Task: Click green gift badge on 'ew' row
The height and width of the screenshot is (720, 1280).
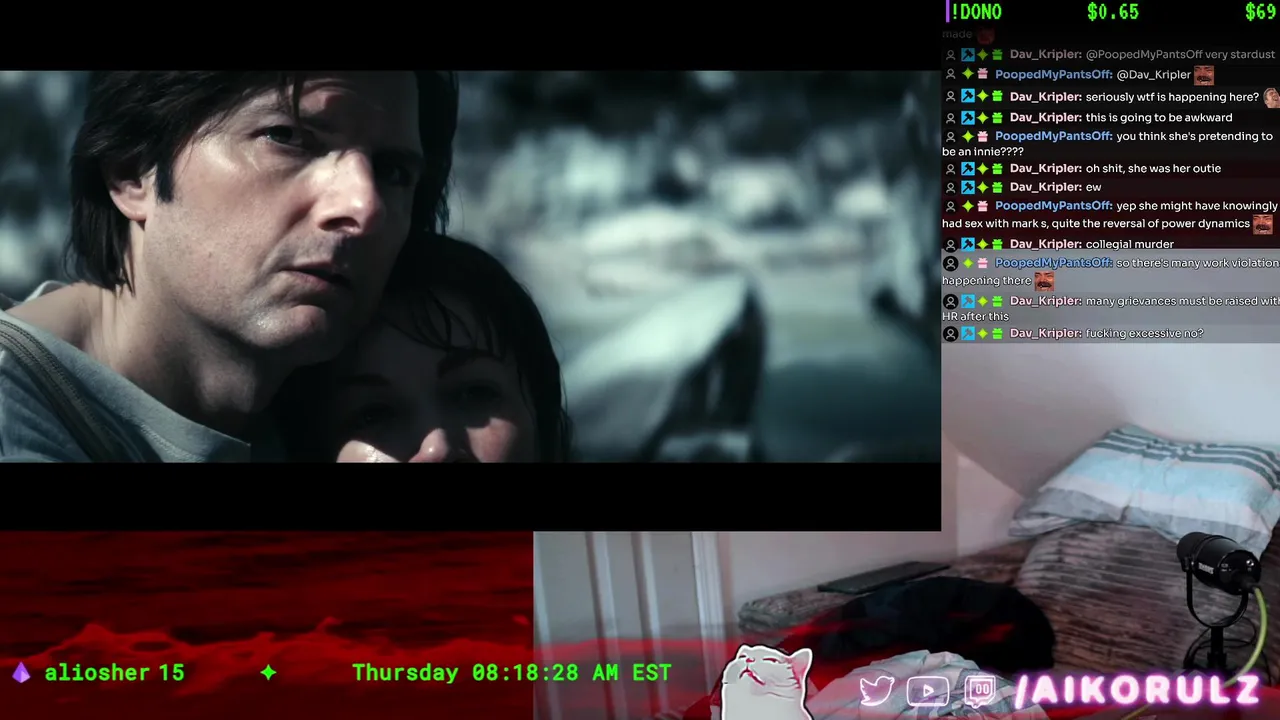Action: click(x=997, y=187)
